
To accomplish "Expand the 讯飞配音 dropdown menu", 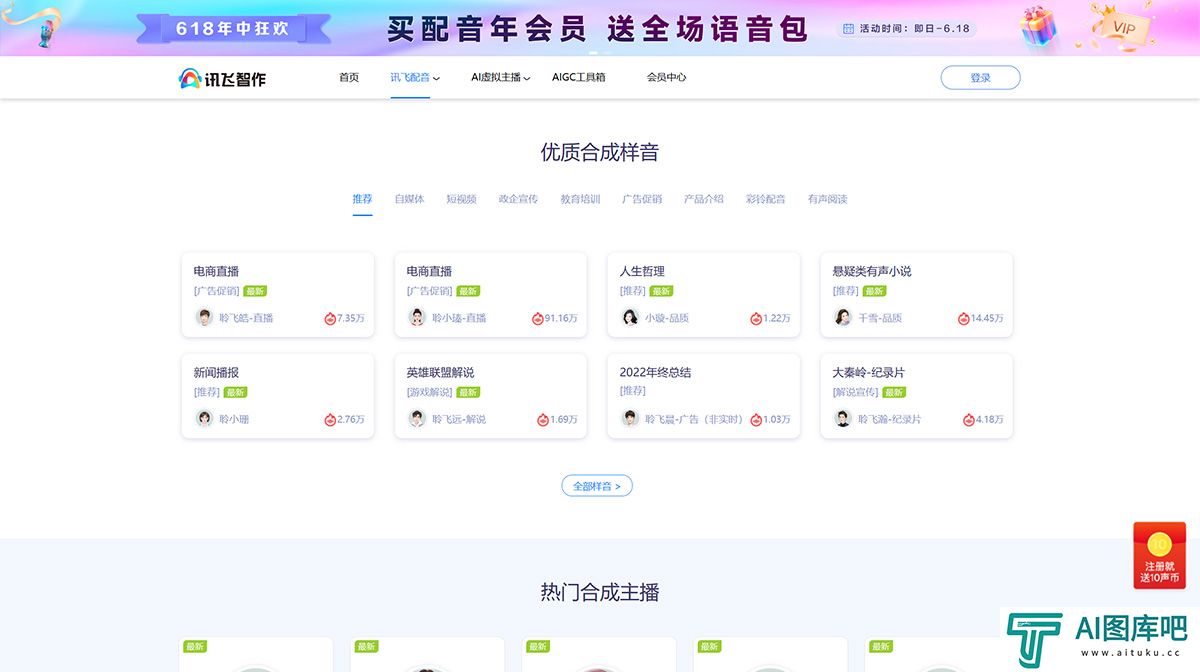I will [x=415, y=77].
